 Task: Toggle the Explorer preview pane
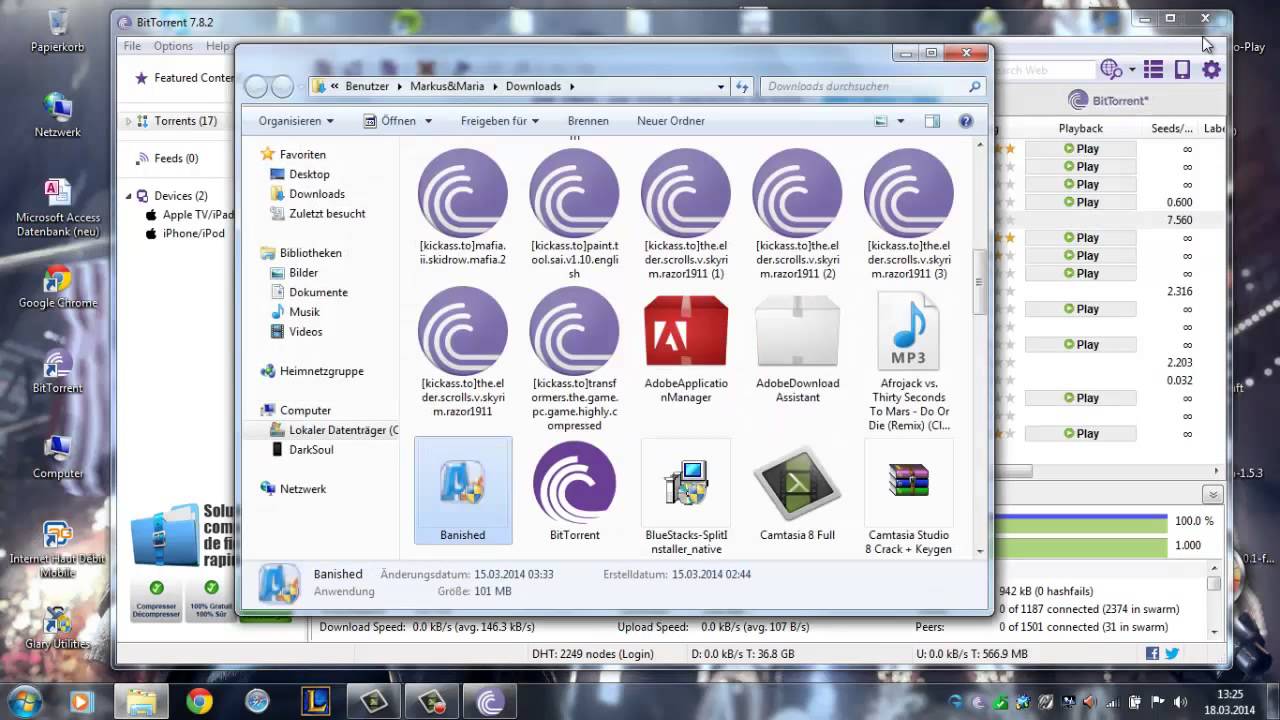pyautogui.click(x=932, y=121)
